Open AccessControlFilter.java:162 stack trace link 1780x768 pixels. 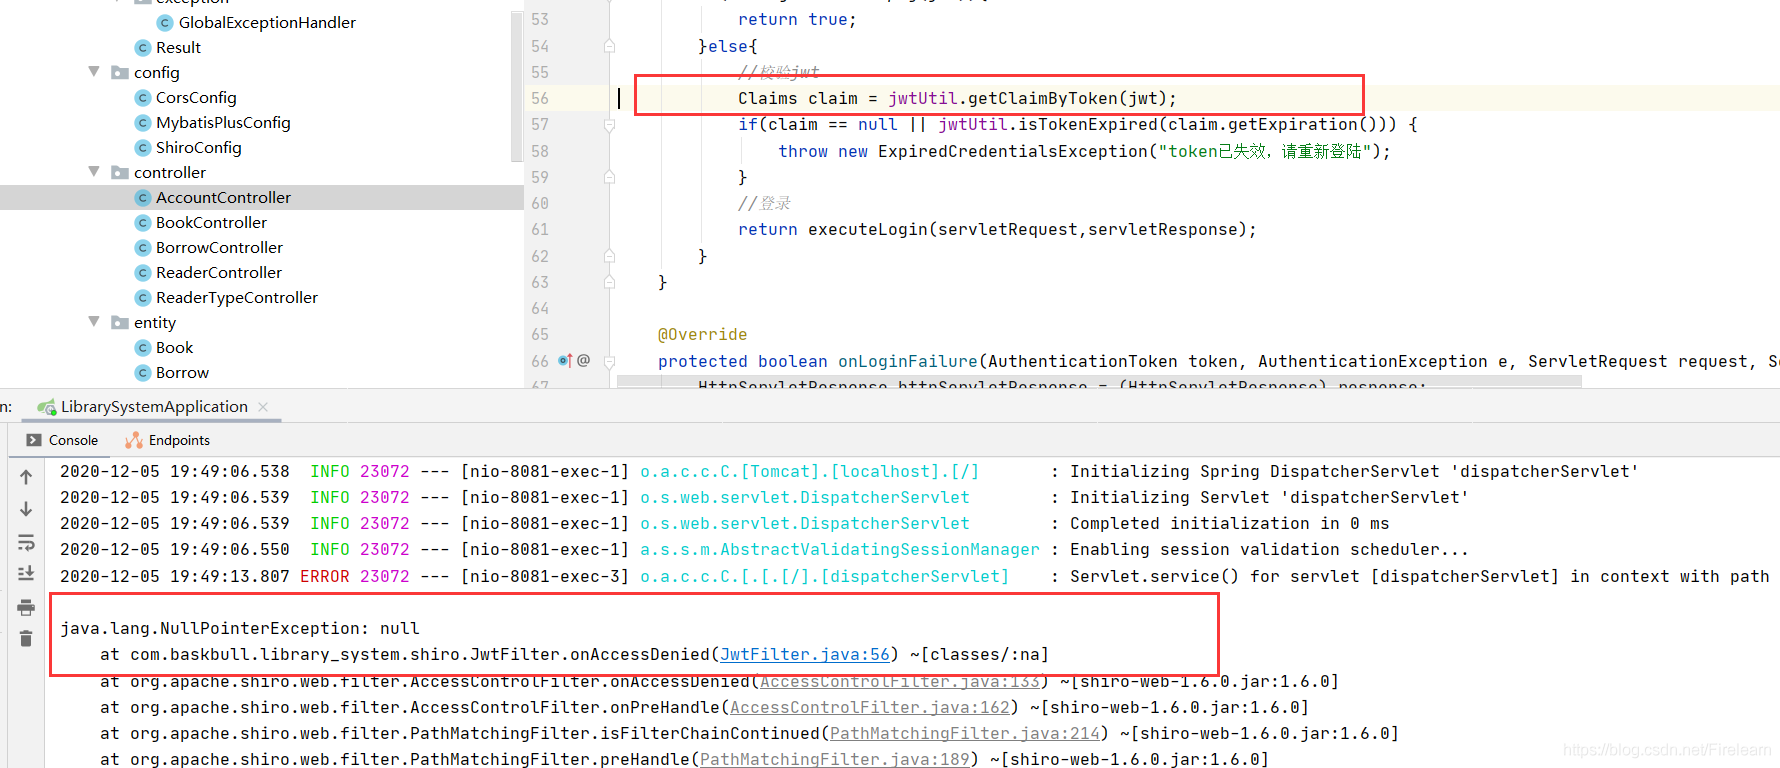[x=869, y=707]
